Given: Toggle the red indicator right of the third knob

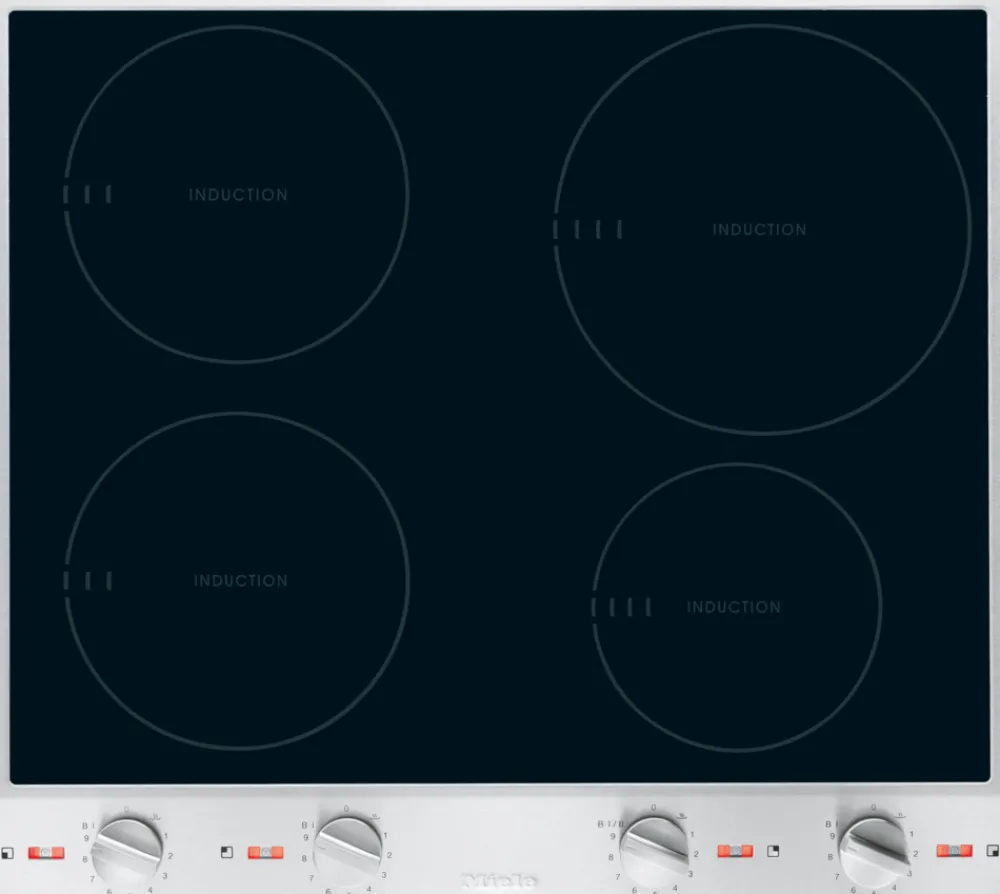Looking at the screenshot, I should pos(735,851).
